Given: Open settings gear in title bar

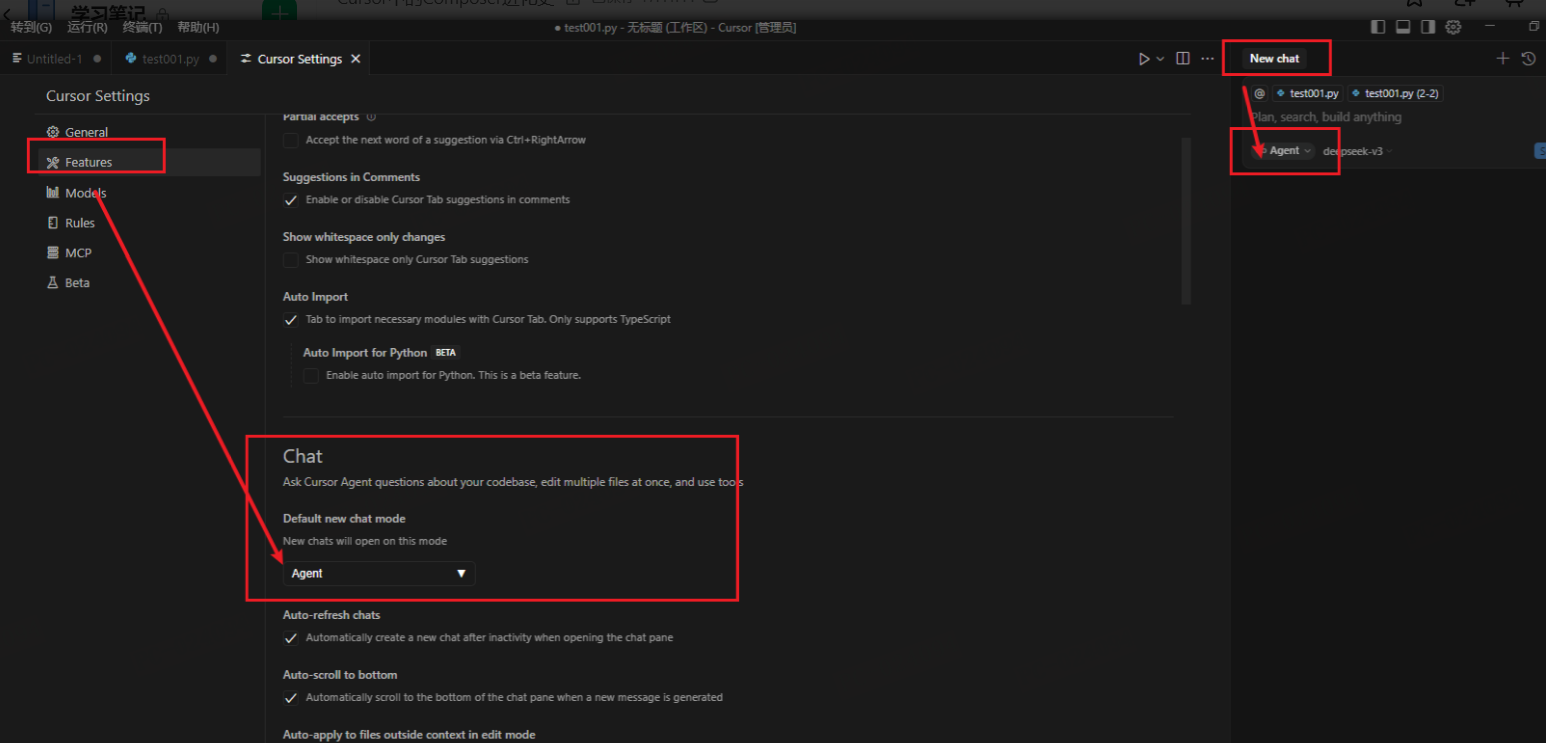Looking at the screenshot, I should pyautogui.click(x=1454, y=27).
